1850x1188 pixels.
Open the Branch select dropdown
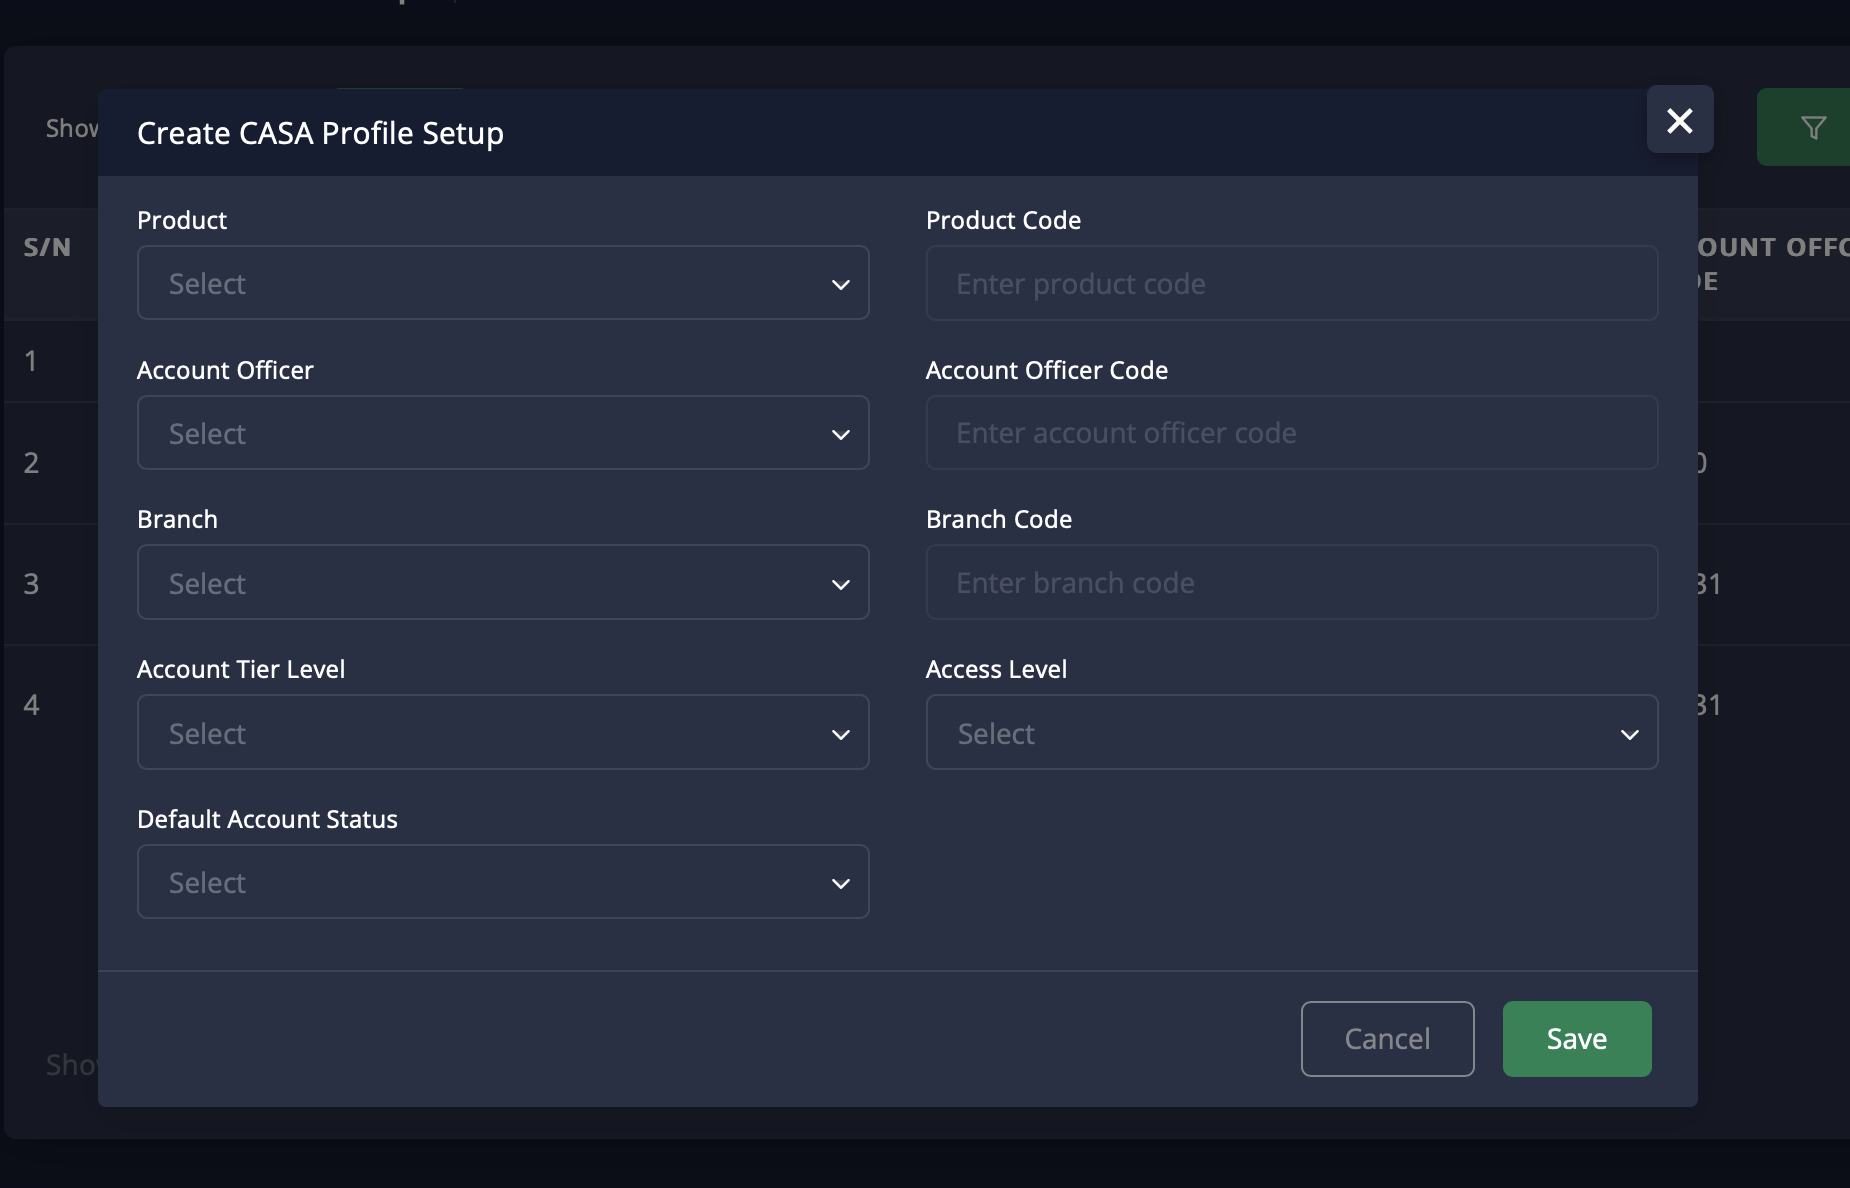point(502,583)
